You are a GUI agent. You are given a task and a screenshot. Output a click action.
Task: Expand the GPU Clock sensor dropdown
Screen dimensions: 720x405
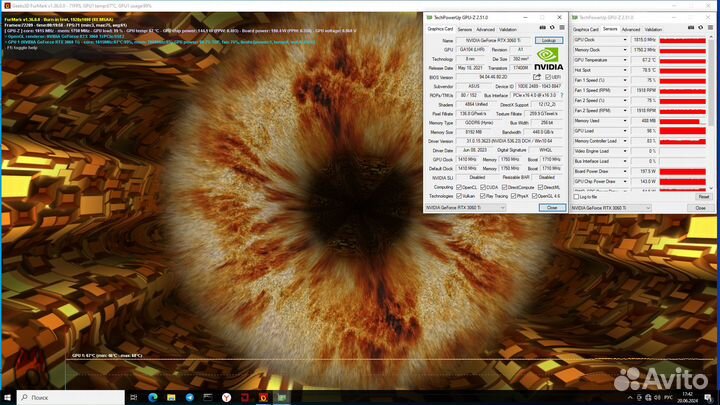pos(624,40)
